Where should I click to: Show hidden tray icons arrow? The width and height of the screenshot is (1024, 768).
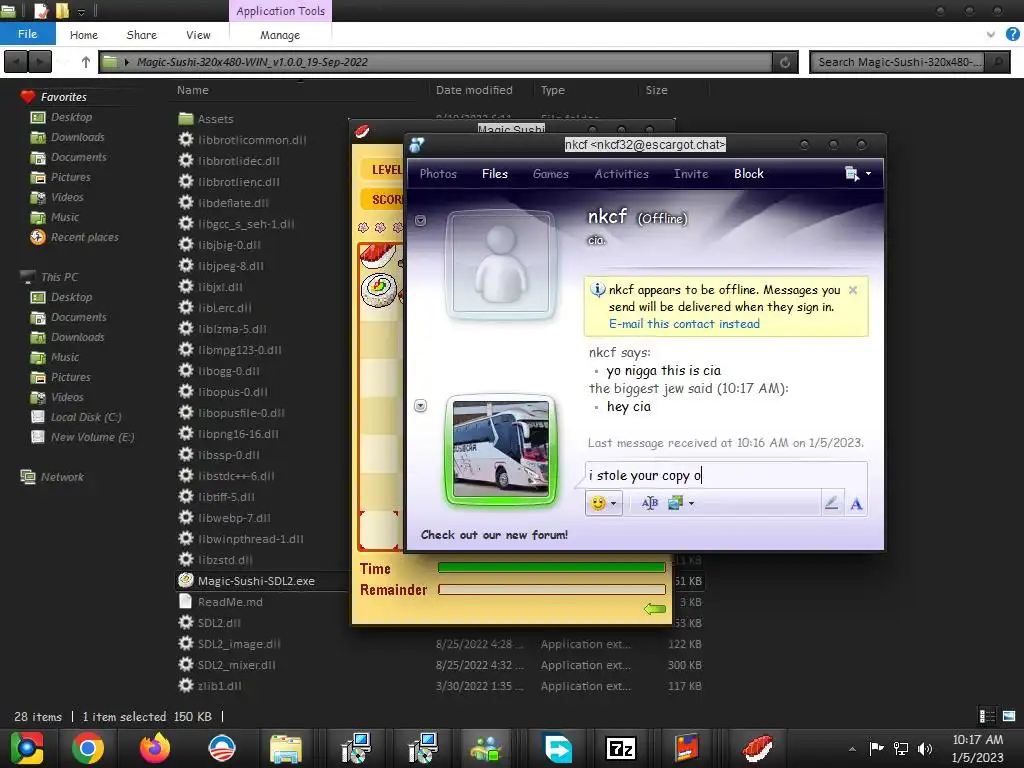click(852, 749)
